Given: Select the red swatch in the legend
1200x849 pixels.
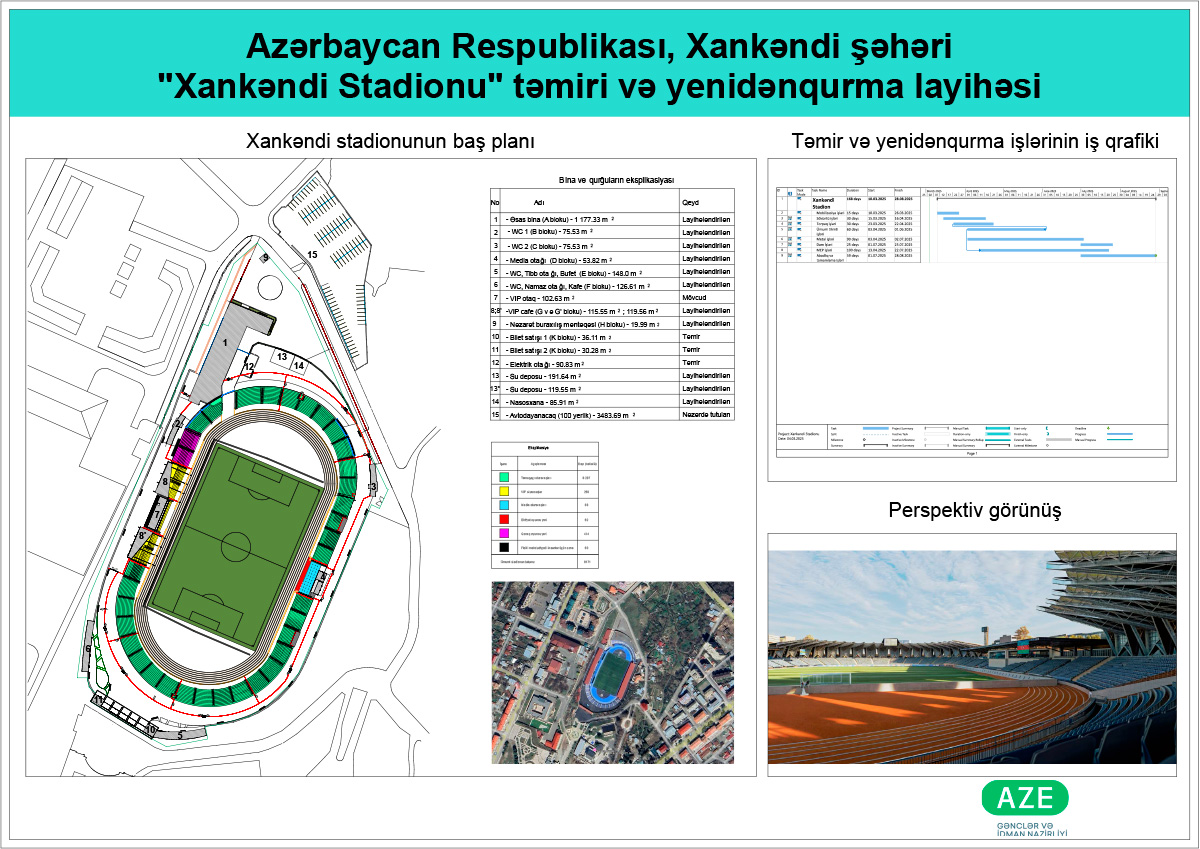Looking at the screenshot, I should coord(506,520).
